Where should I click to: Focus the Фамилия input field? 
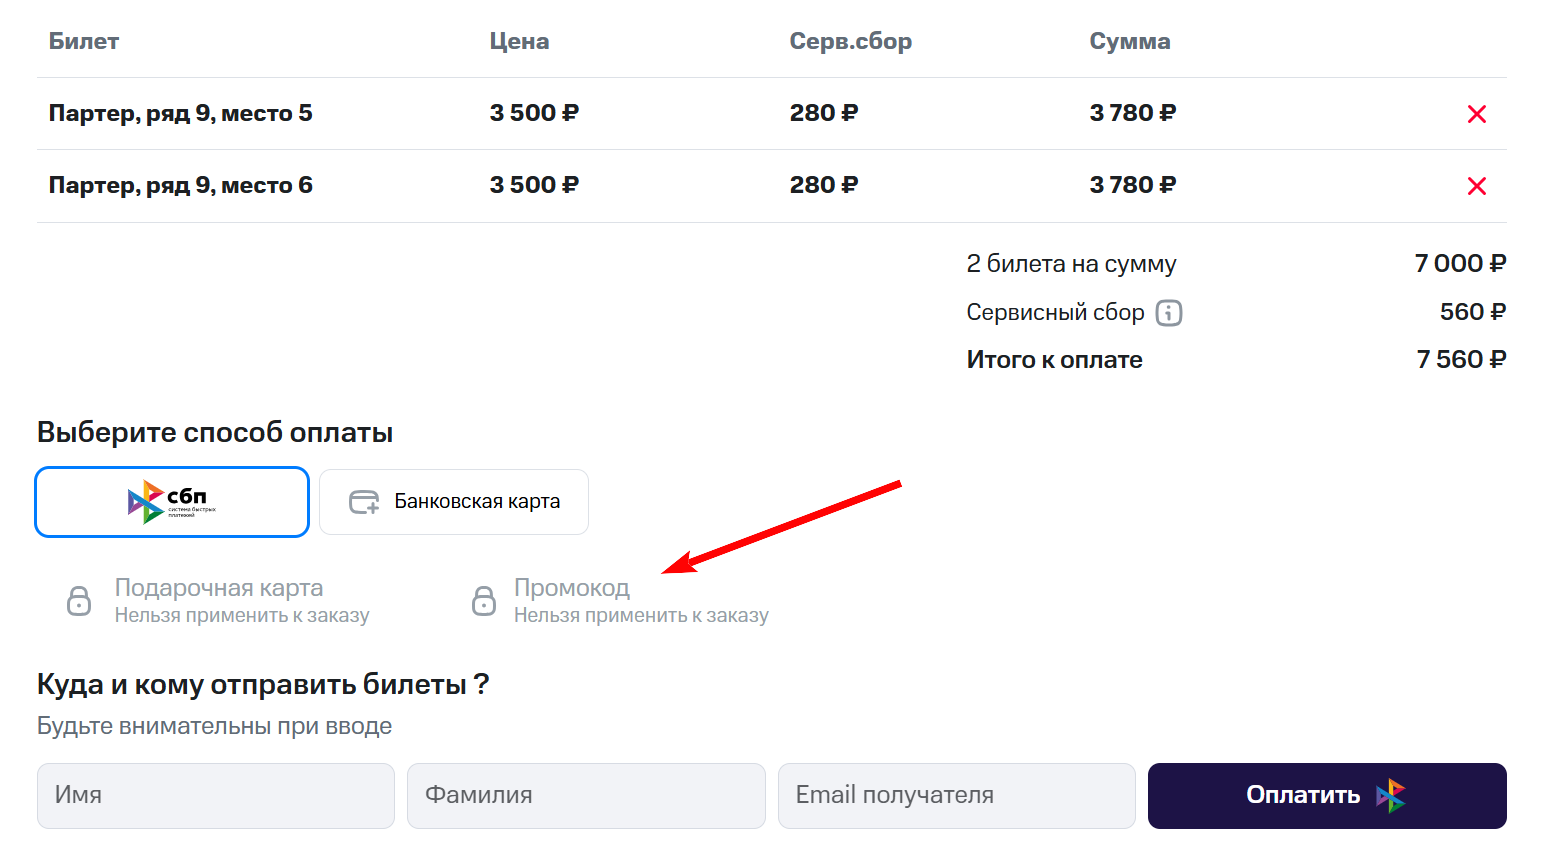click(586, 796)
